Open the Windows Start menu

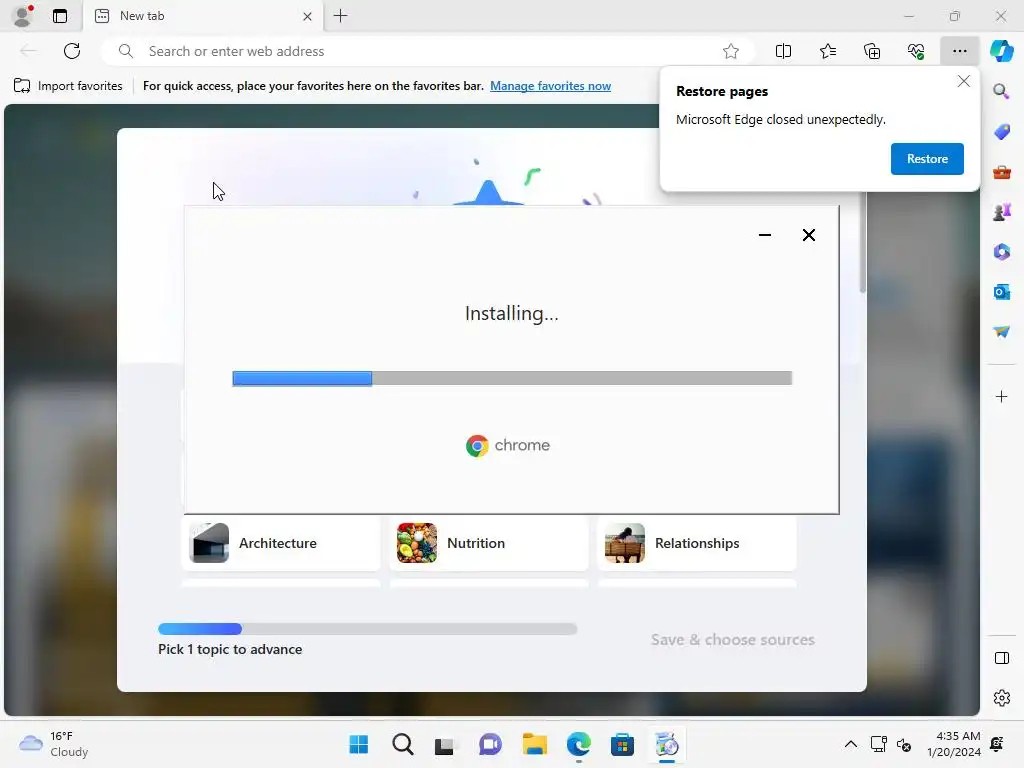pos(359,744)
